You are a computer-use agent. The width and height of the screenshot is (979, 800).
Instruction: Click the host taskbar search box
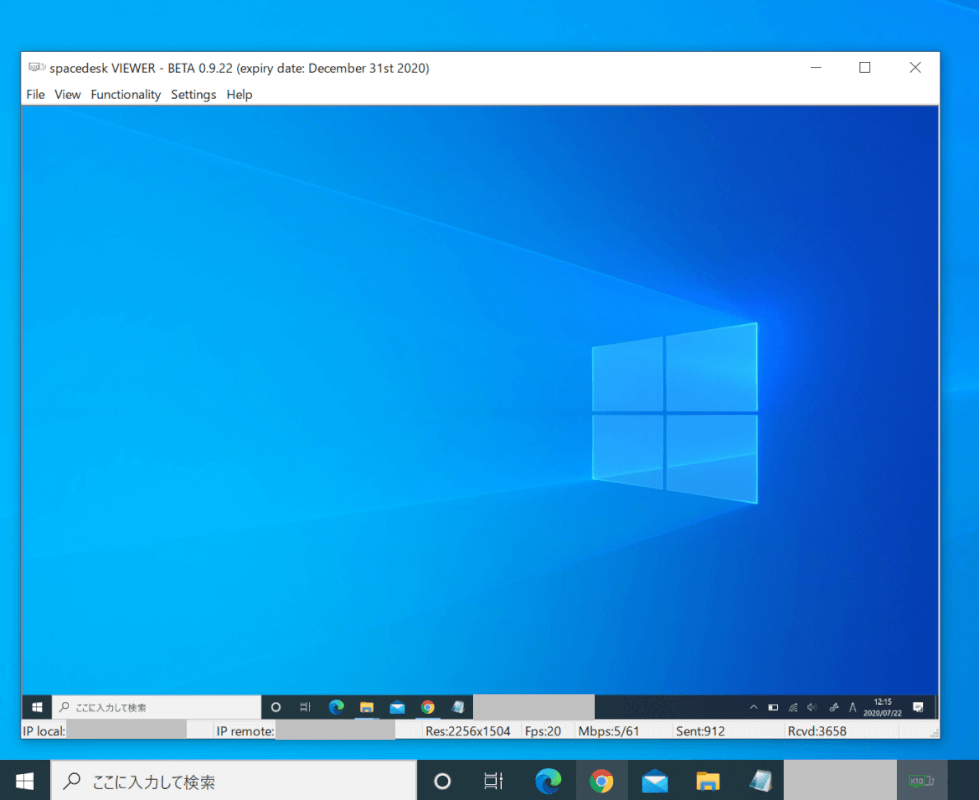pyautogui.click(x=234, y=781)
